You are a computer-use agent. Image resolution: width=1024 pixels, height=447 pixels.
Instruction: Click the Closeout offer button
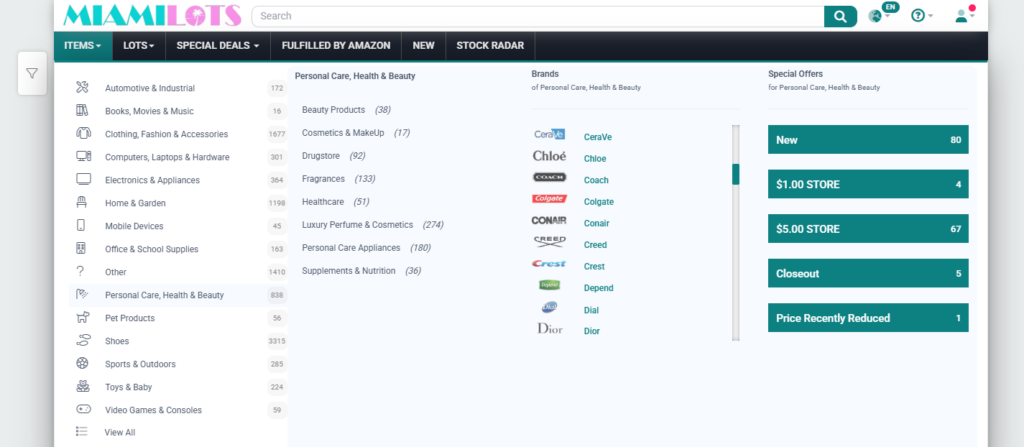(868, 273)
